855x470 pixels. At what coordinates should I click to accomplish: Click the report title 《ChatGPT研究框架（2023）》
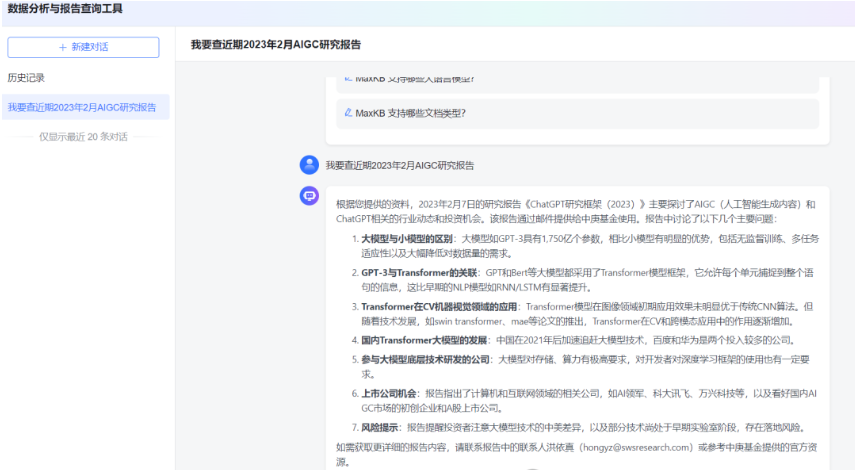coord(584,204)
